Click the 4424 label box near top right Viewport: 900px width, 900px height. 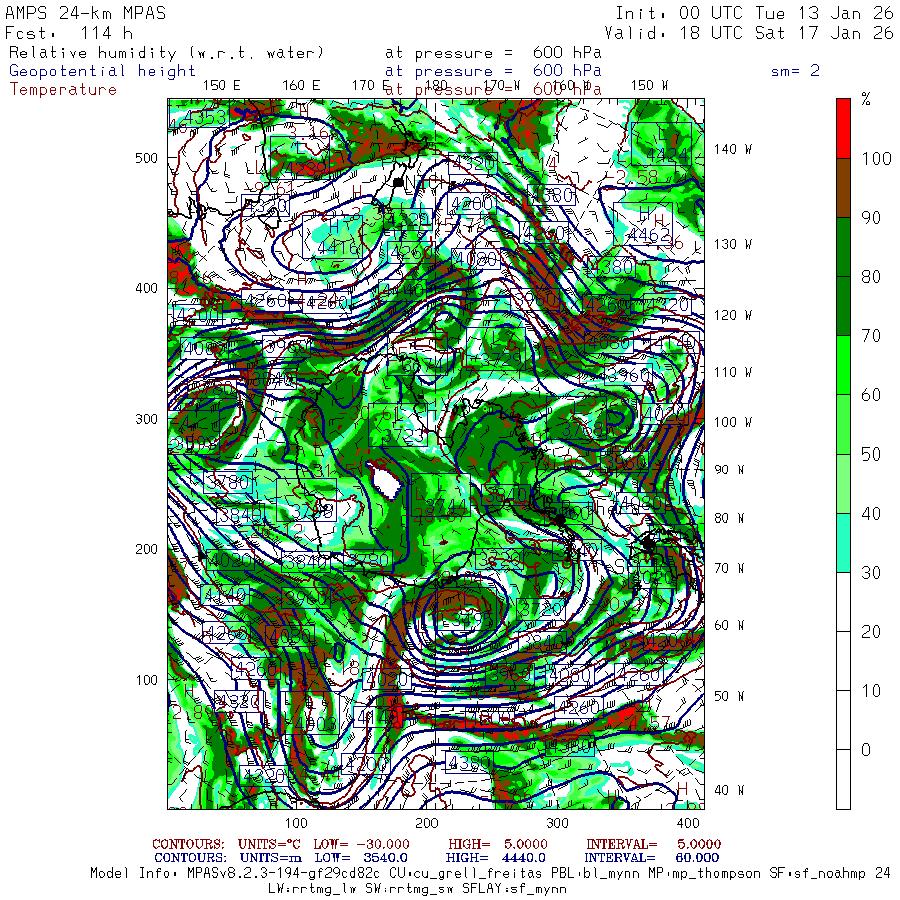point(661,143)
